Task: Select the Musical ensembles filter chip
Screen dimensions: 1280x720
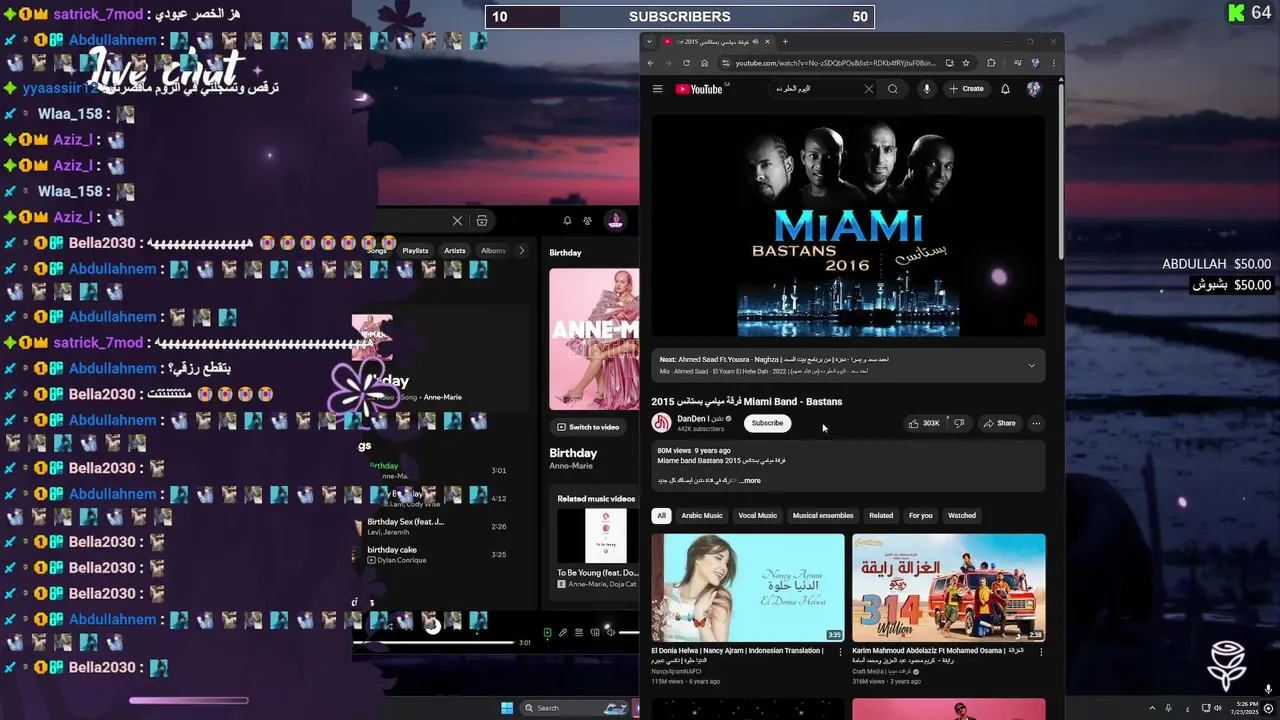Action: [x=823, y=515]
